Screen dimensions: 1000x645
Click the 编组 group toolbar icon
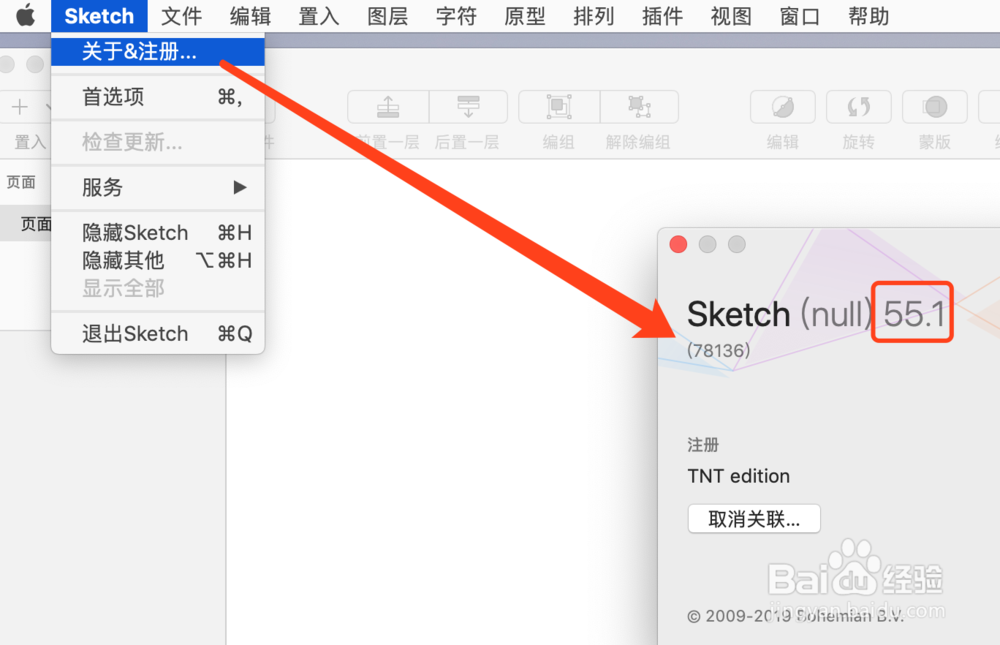(559, 107)
